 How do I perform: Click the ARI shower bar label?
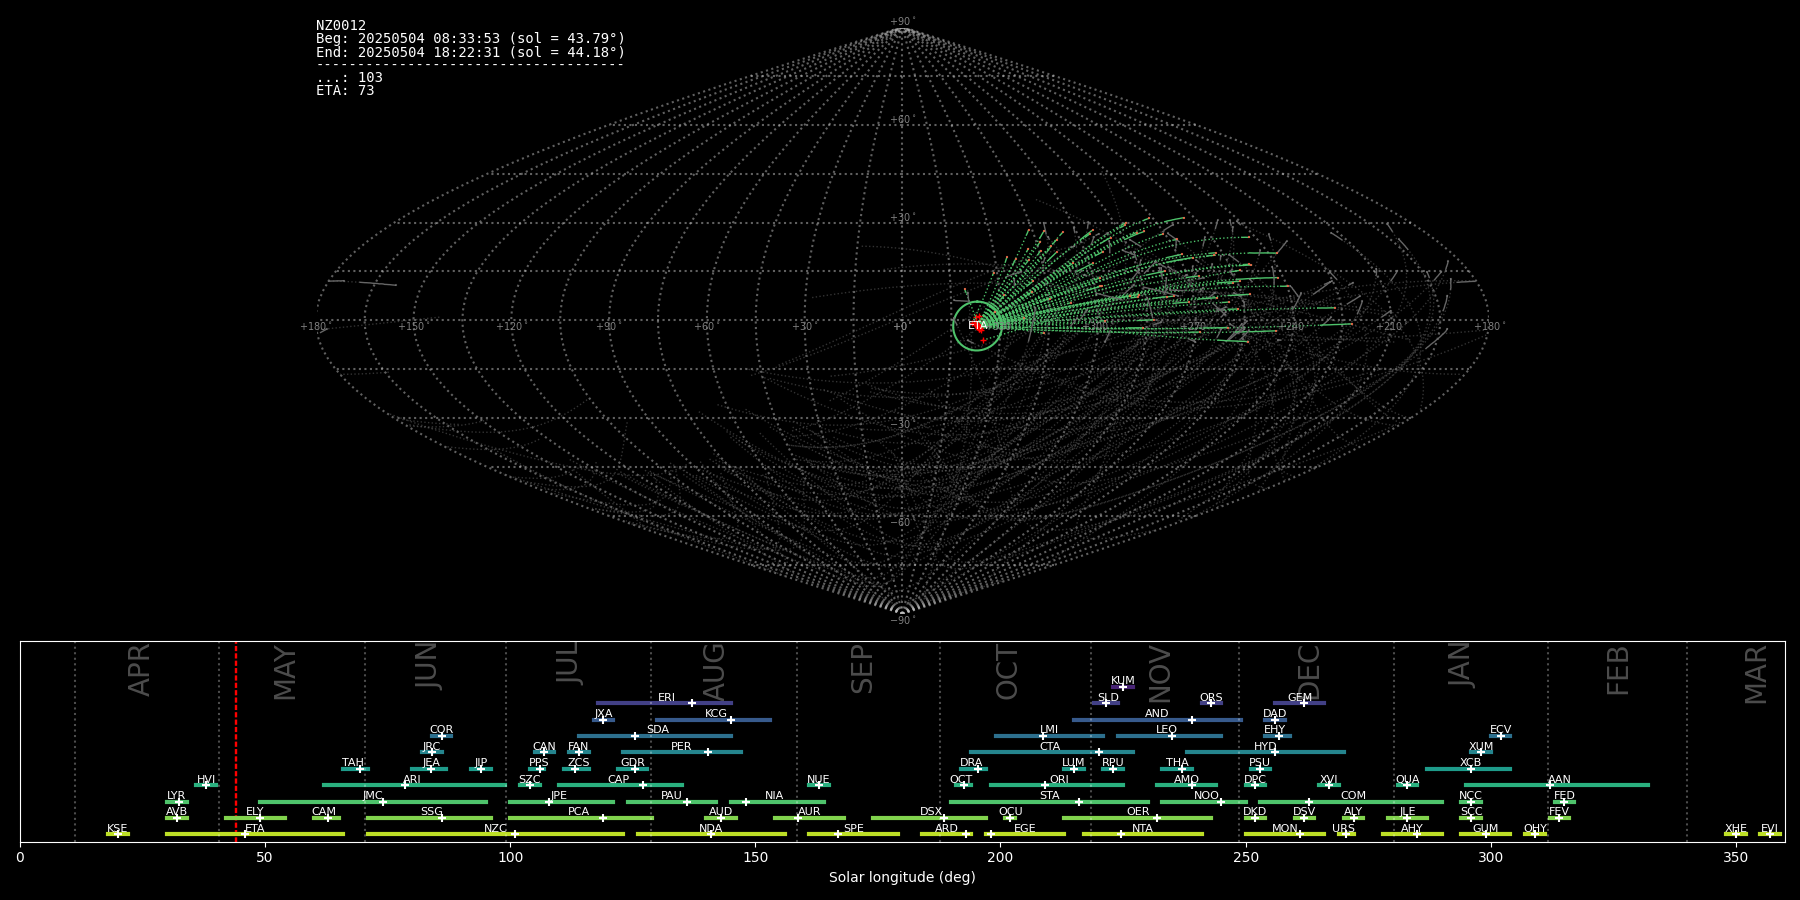(x=411, y=779)
